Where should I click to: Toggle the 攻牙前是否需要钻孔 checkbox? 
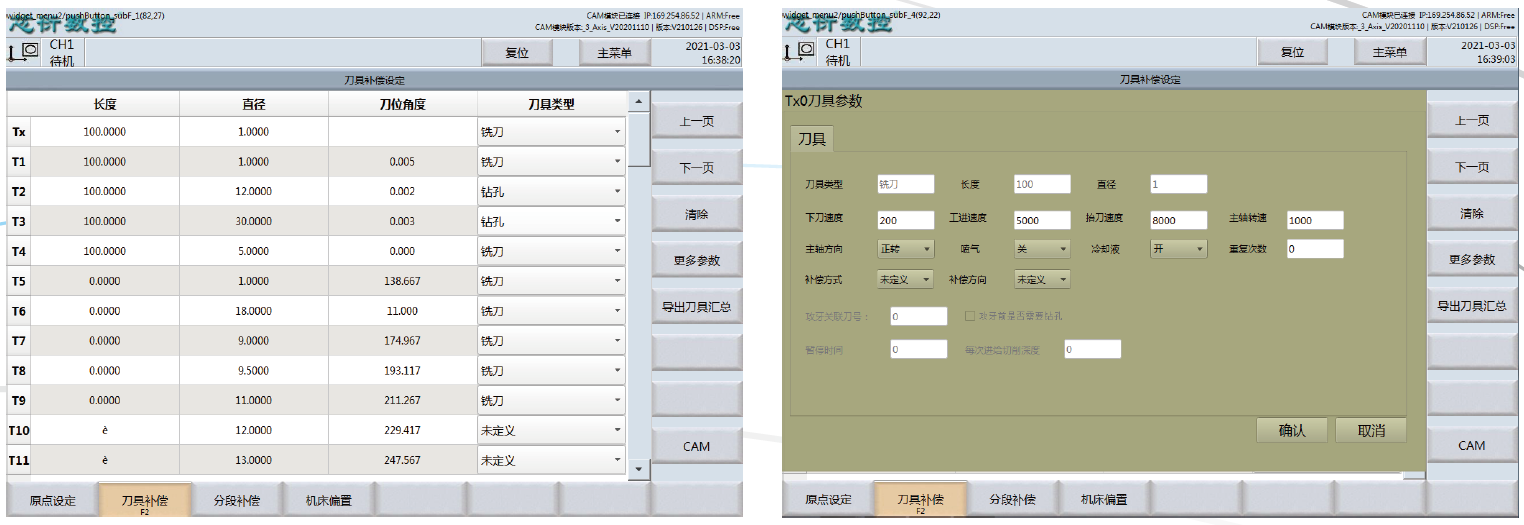coord(970,316)
